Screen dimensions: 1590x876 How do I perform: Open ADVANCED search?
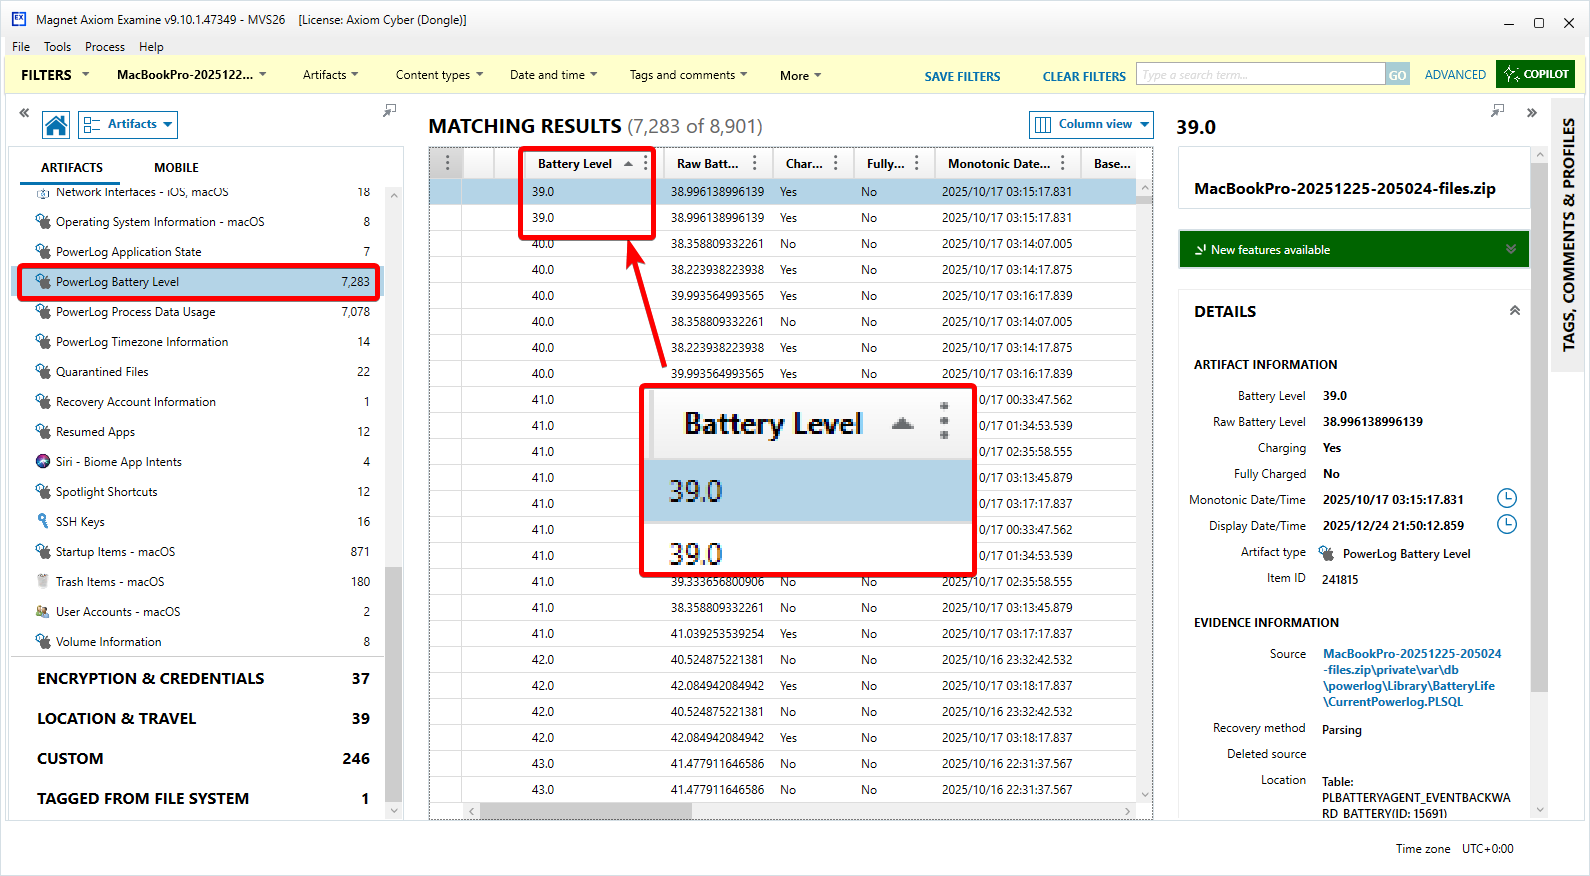click(x=1455, y=75)
